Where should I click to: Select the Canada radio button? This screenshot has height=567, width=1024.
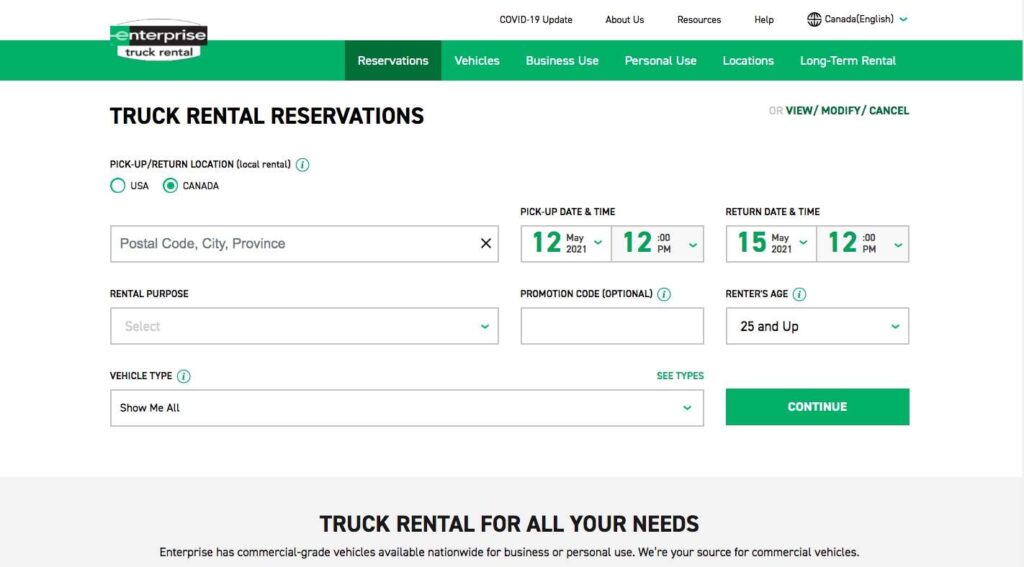(170, 186)
